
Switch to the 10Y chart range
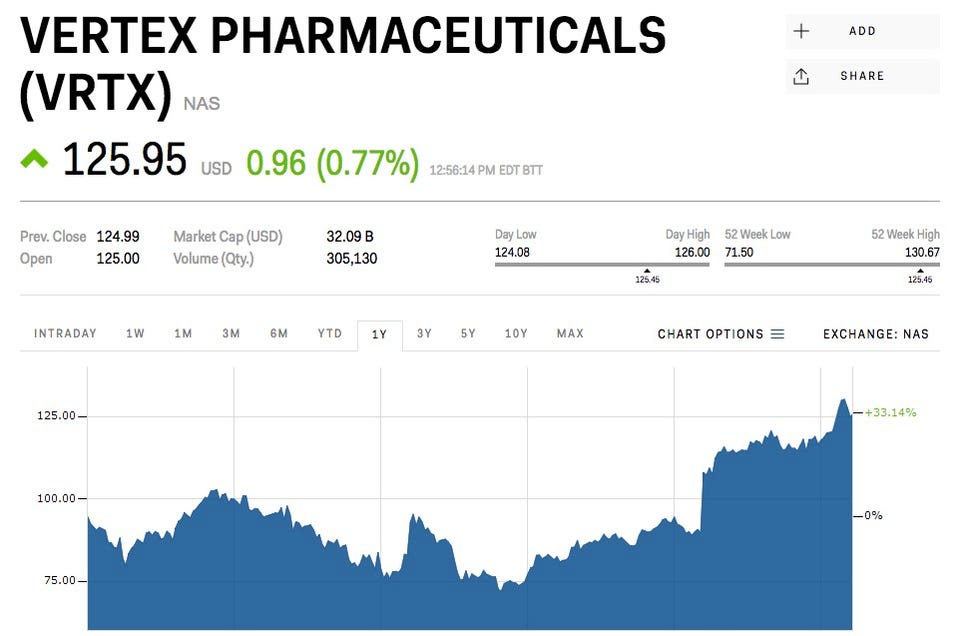coord(516,334)
